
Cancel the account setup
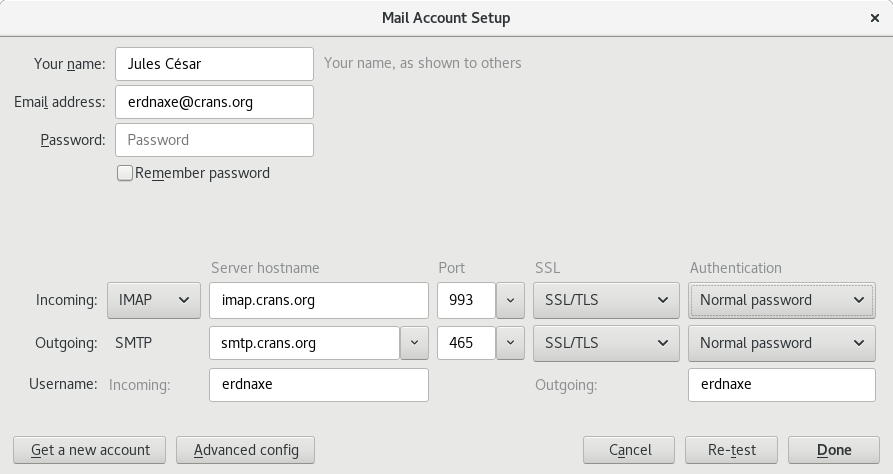click(x=629, y=450)
